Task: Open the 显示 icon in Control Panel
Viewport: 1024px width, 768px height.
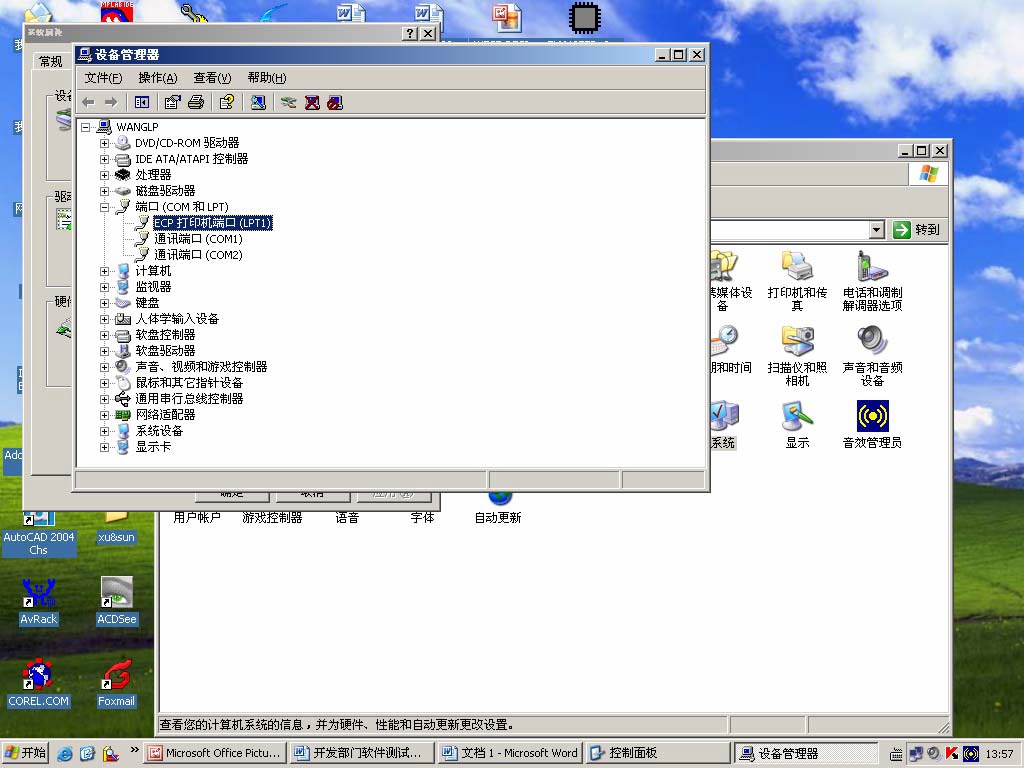Action: 797,424
